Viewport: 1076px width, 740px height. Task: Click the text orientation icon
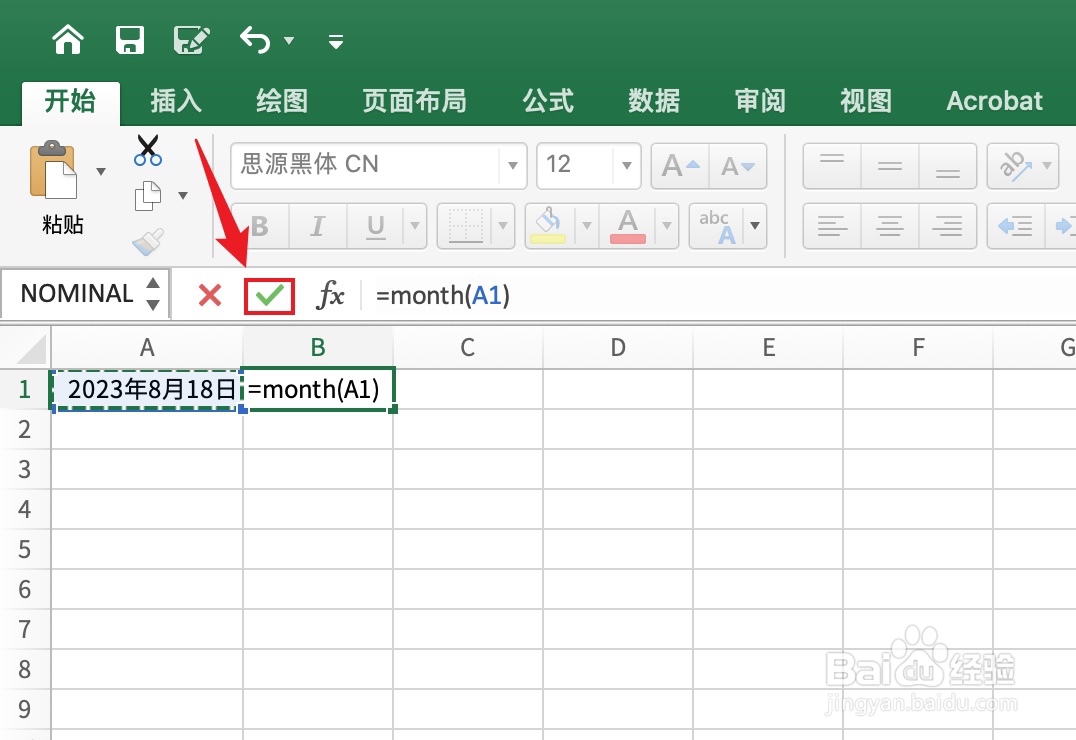tap(1015, 165)
